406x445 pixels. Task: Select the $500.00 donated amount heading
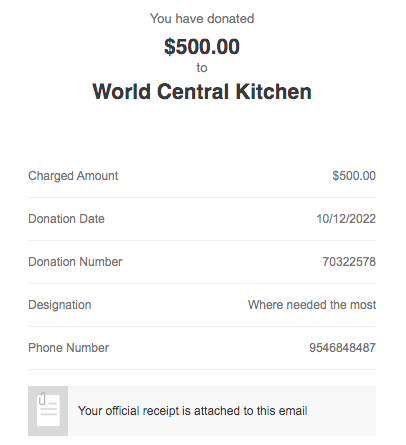click(x=202, y=46)
